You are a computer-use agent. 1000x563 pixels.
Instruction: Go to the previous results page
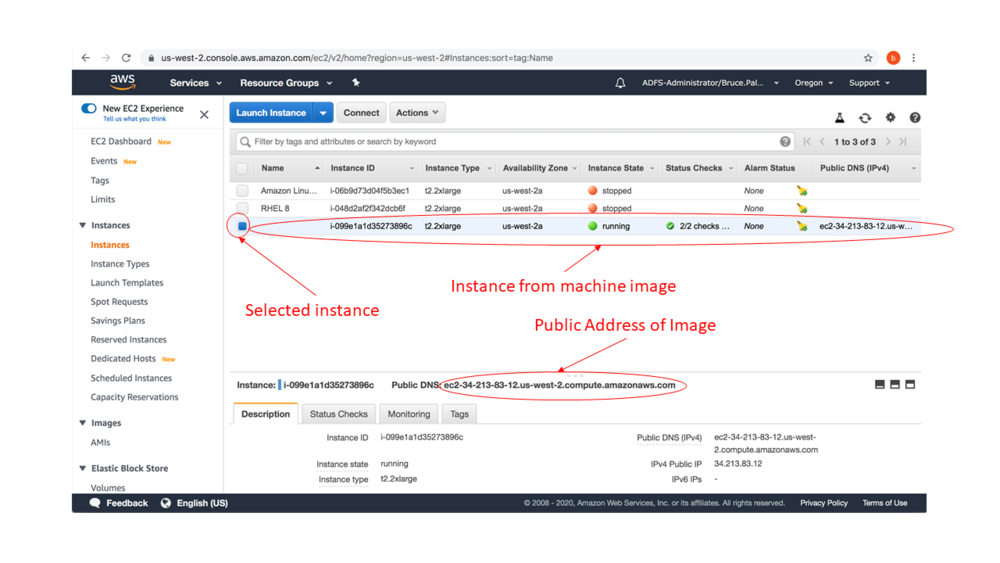pyautogui.click(x=822, y=142)
